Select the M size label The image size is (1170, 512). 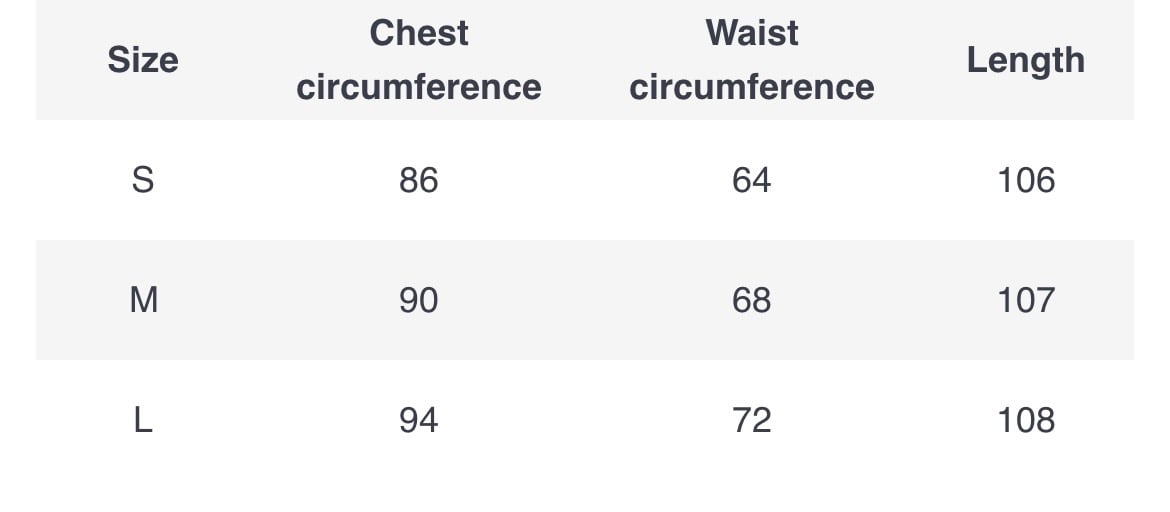tap(144, 300)
